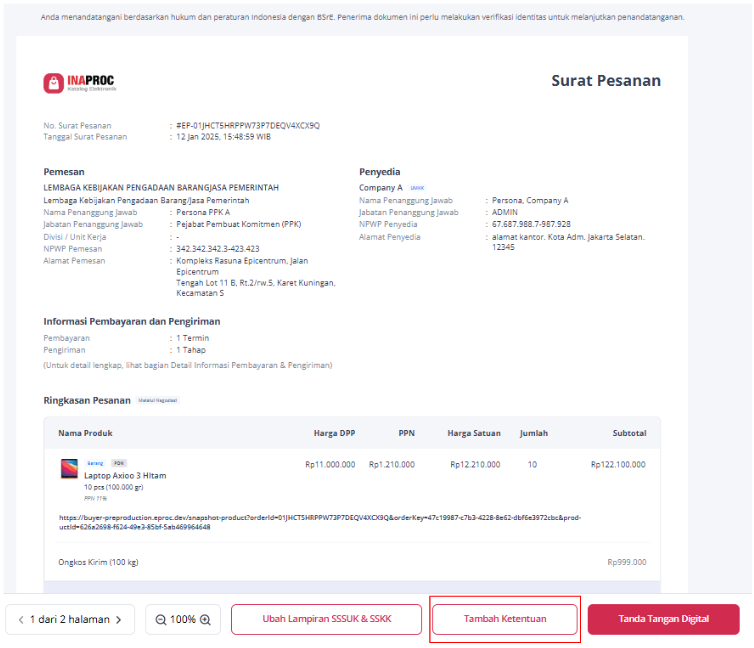Click the date 12 Jan 2025, 15:48:59 WIB
This screenshot has width=754, height=648.
(x=223, y=137)
